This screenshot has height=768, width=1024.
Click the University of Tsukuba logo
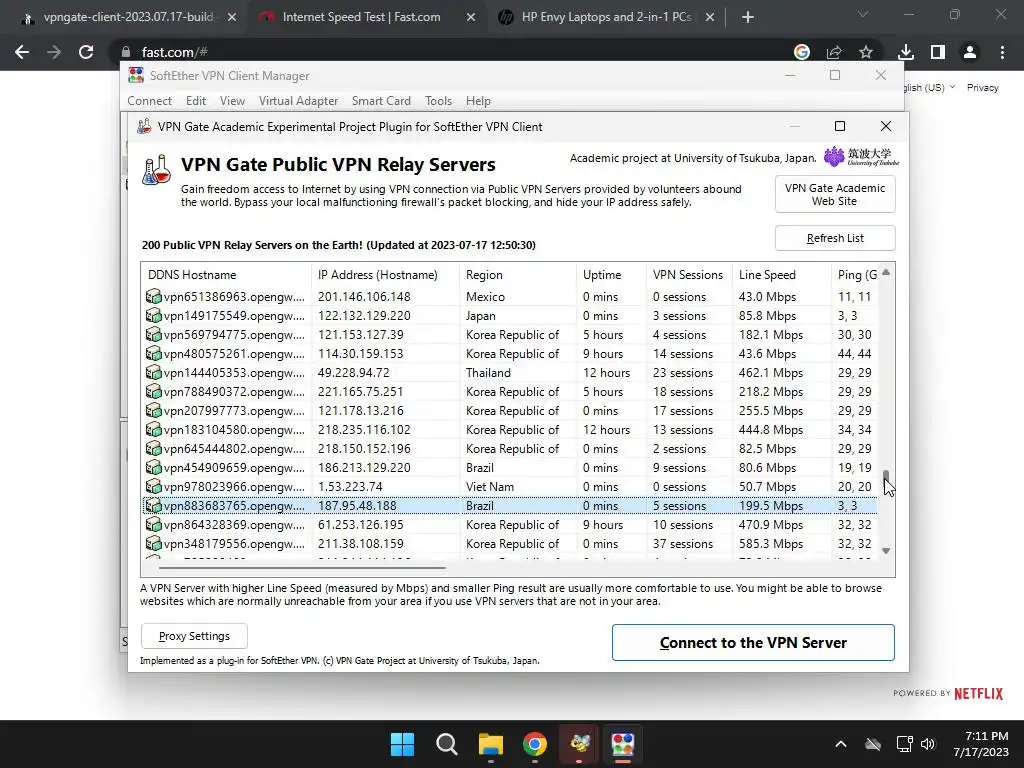861,157
